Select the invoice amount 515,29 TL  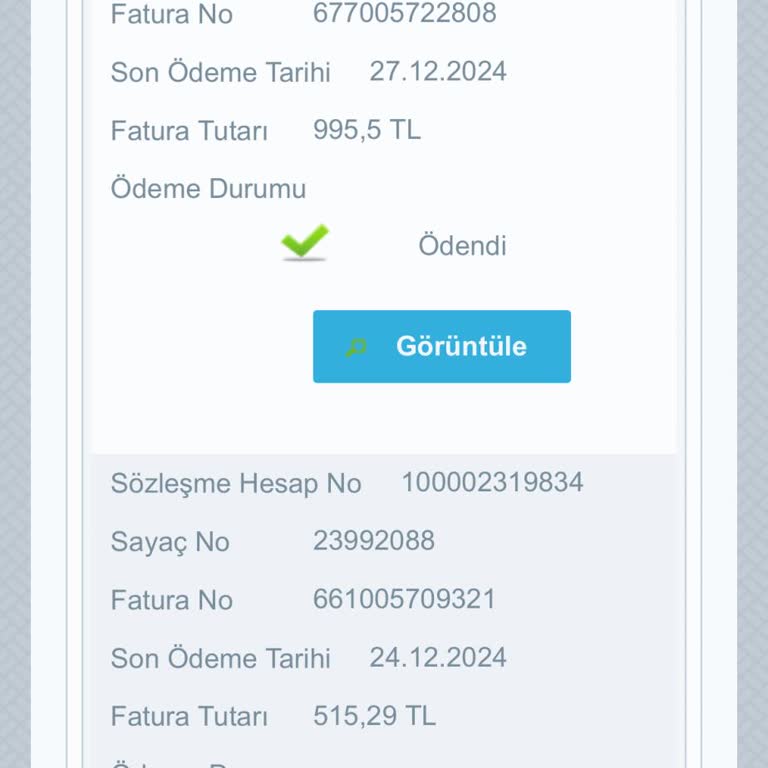point(375,716)
